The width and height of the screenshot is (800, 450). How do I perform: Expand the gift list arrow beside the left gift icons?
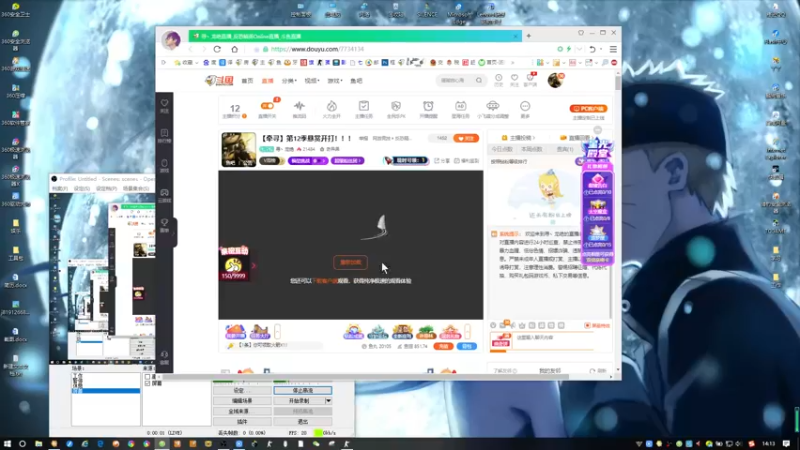[x=278, y=332]
